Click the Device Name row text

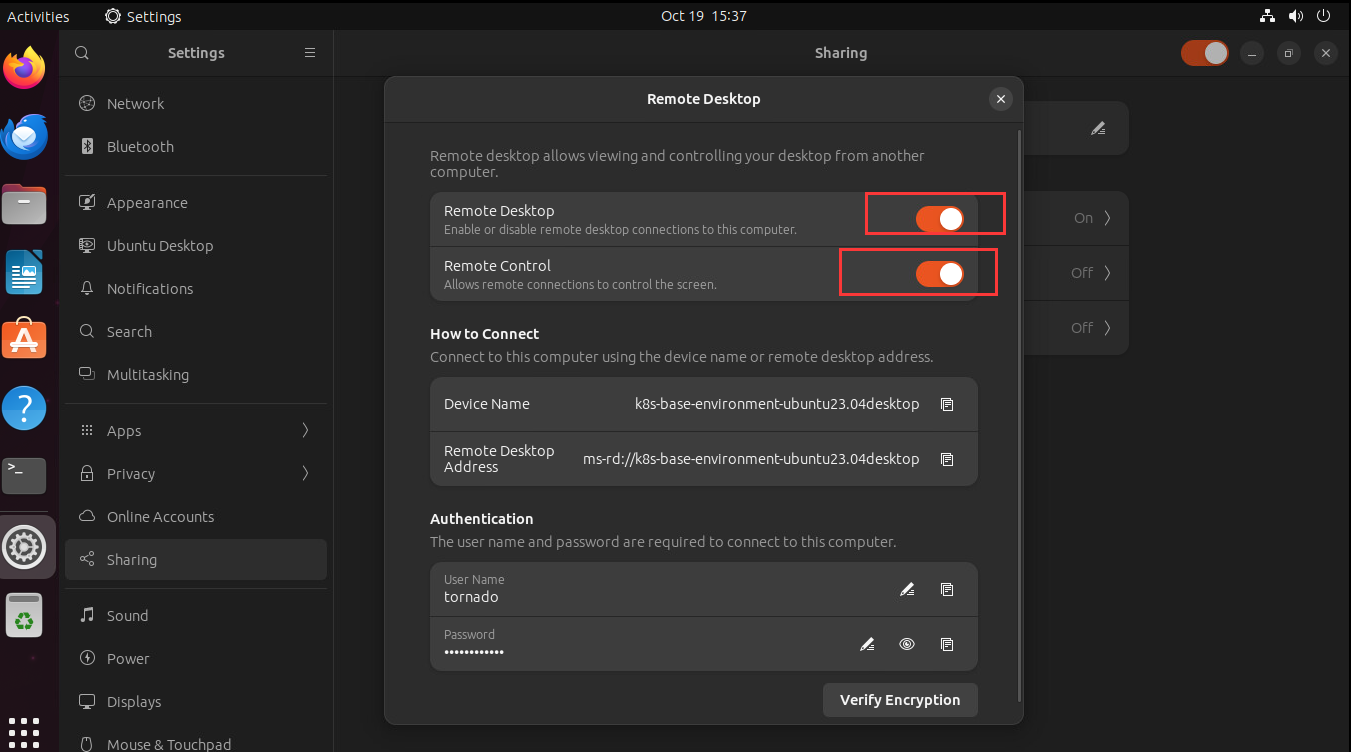click(487, 404)
